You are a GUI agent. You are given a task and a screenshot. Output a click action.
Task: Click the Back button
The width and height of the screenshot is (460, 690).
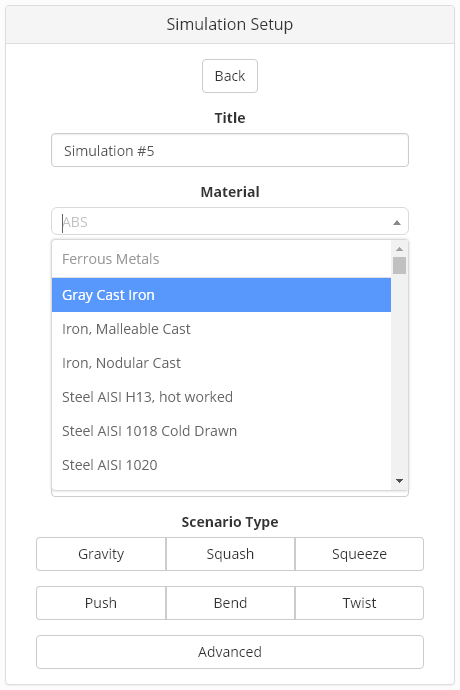pos(230,76)
